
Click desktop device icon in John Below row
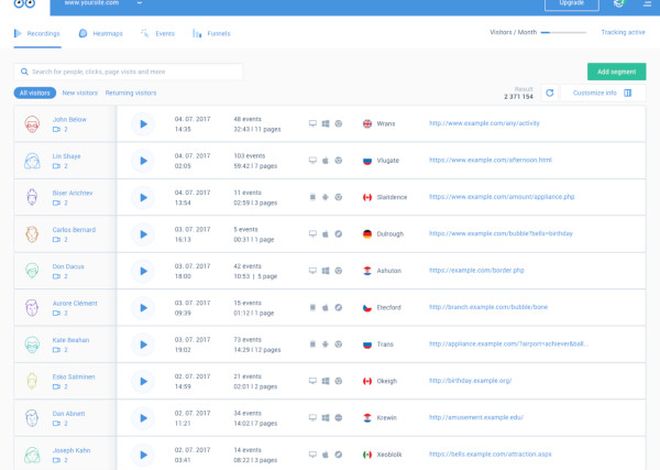pyautogui.click(x=312, y=123)
